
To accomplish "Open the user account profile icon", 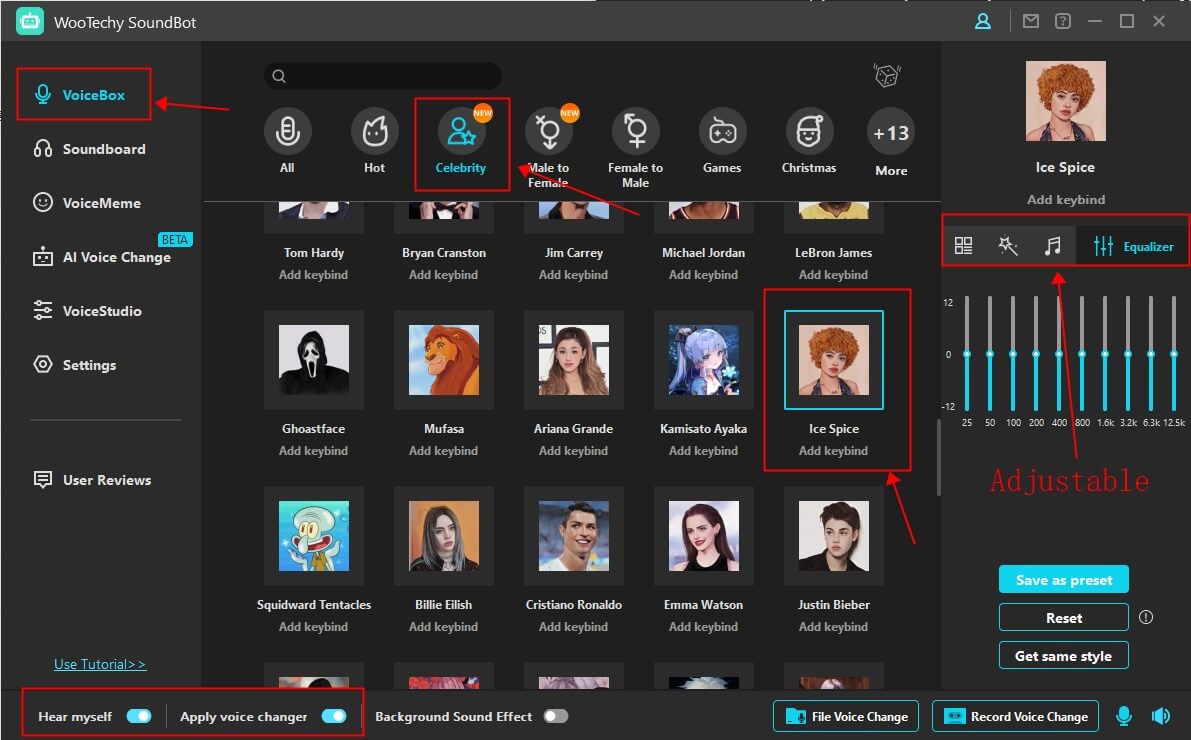I will (x=983, y=21).
